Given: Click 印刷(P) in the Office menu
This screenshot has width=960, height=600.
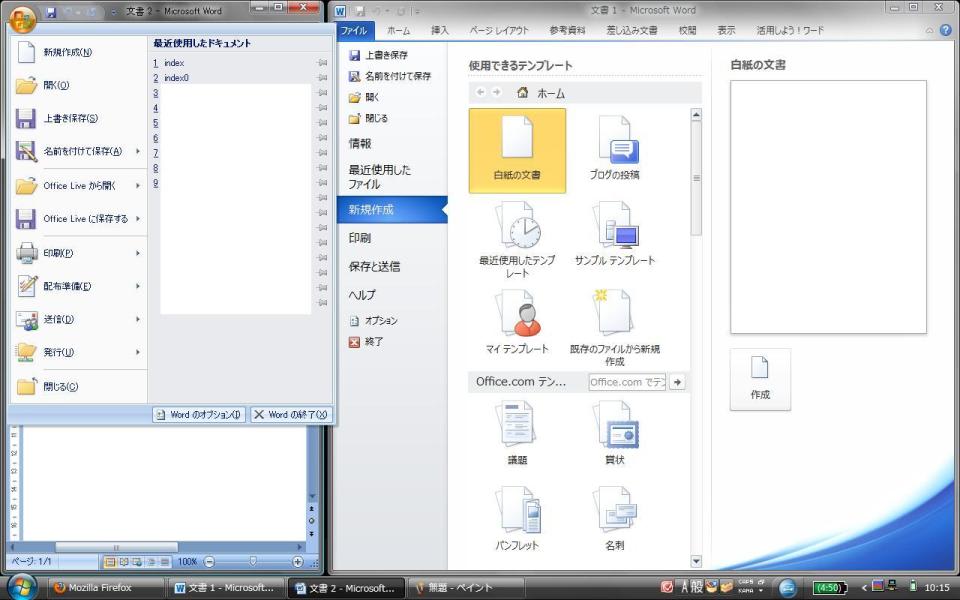Looking at the screenshot, I should (79, 253).
